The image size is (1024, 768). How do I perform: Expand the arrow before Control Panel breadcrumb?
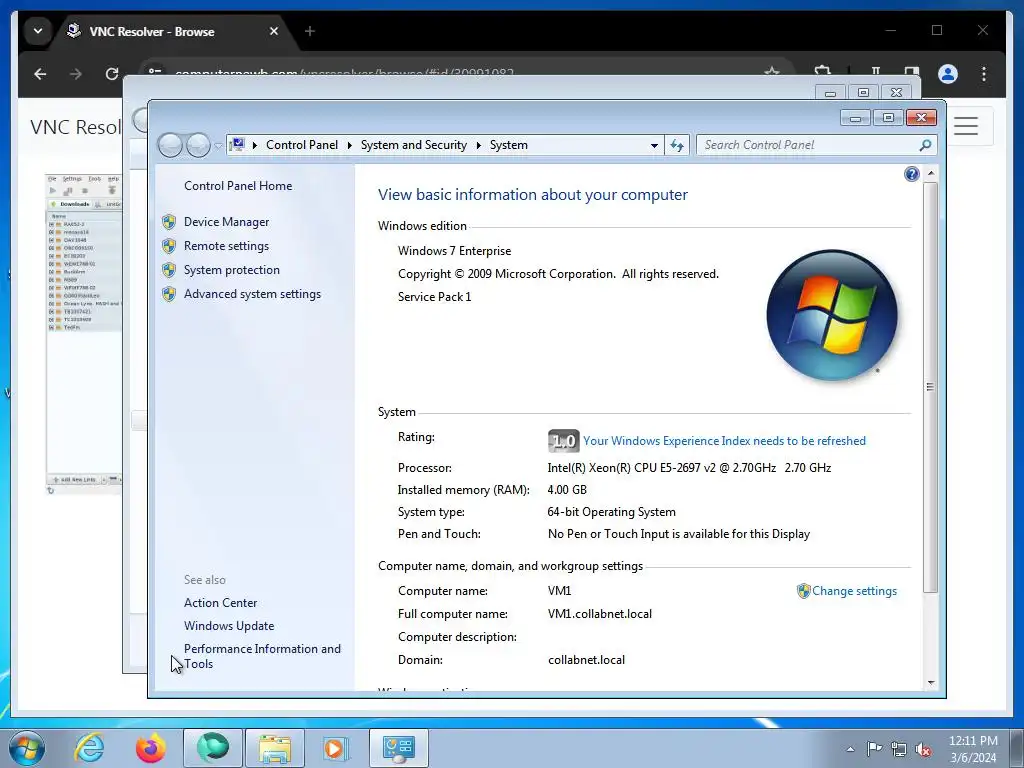click(255, 145)
